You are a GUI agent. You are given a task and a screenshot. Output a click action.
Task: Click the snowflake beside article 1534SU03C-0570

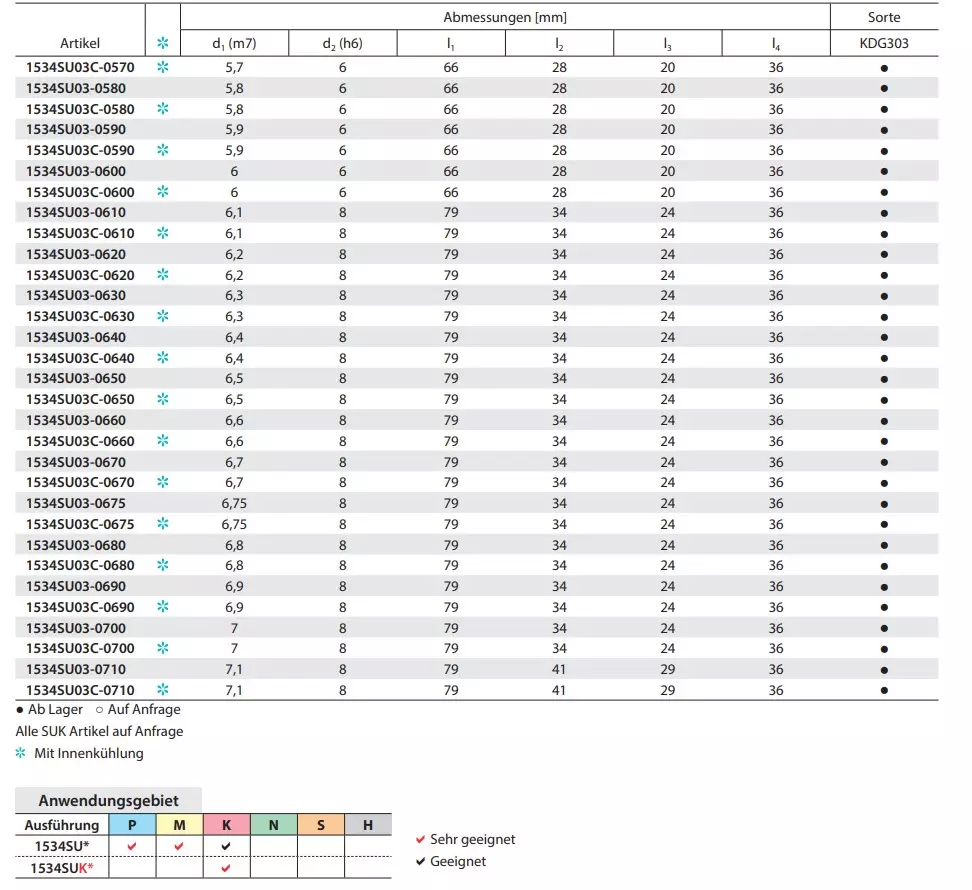click(163, 67)
